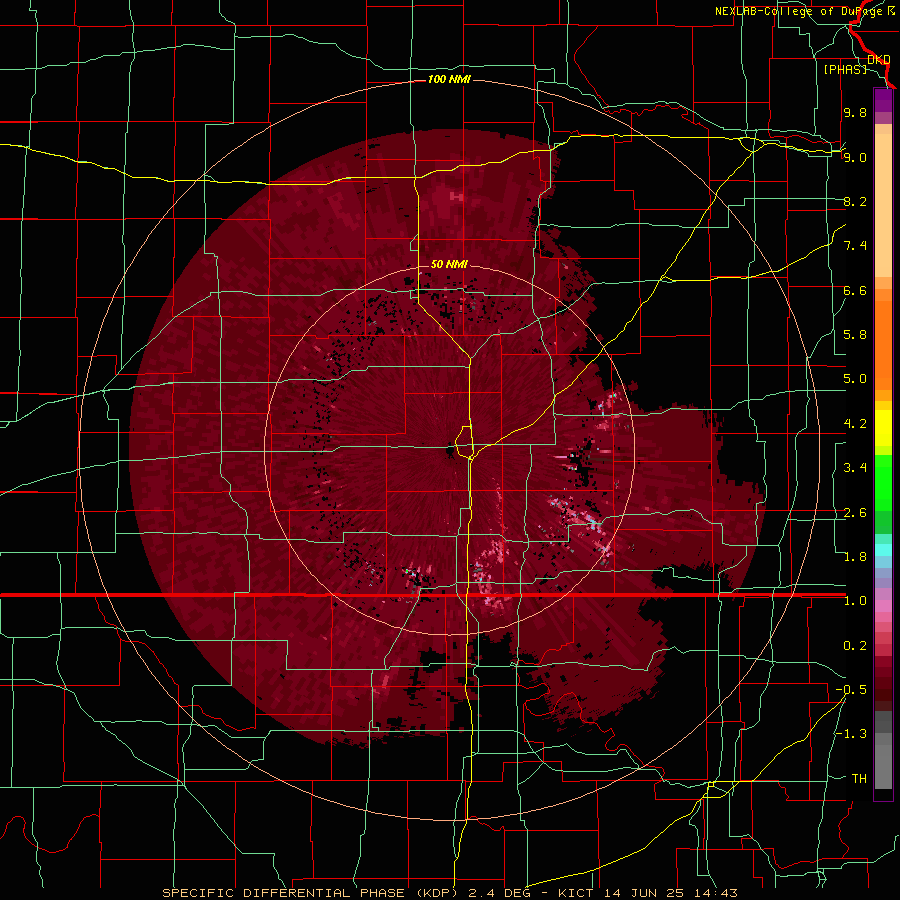This screenshot has width=900, height=900.
Task: Click the 7.4 legend value
Action: coord(855,245)
